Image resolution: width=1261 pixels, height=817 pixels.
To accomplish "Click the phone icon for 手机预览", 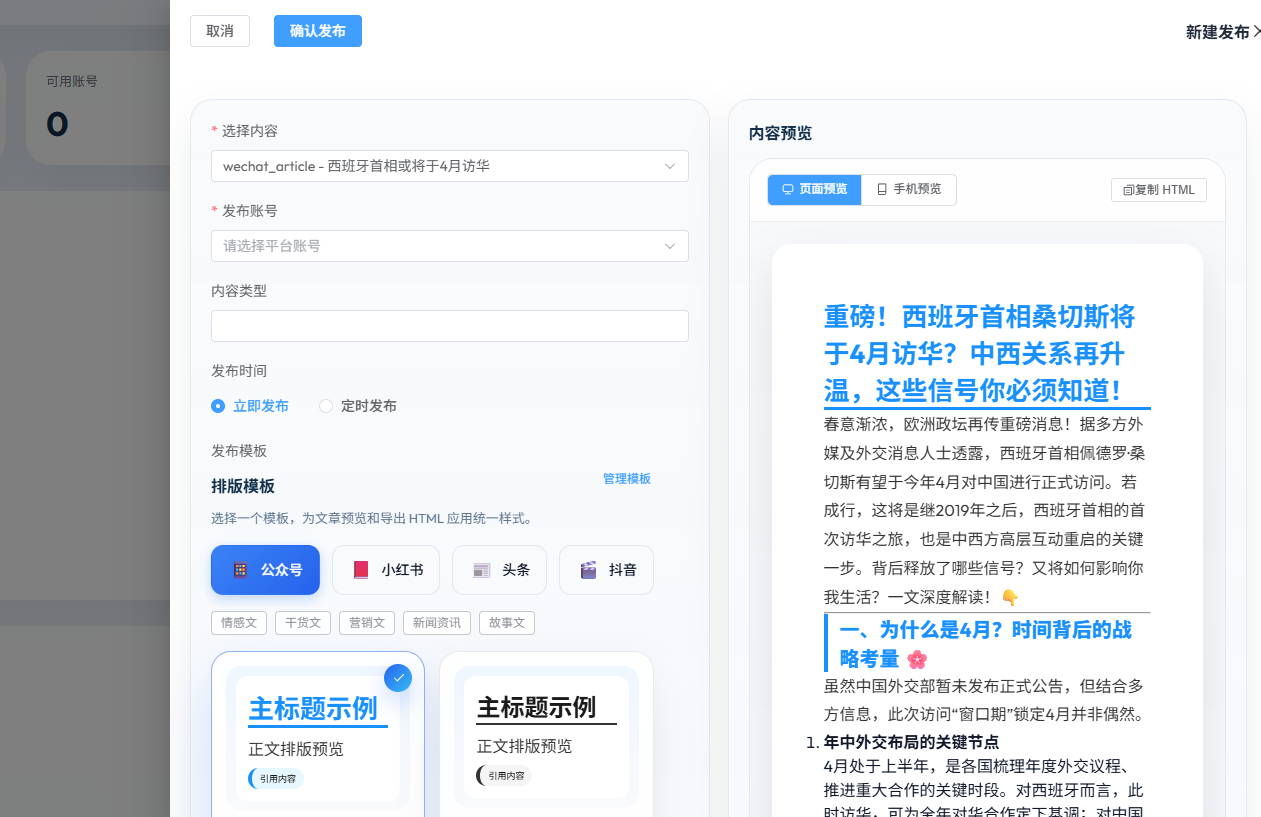I will pos(882,189).
